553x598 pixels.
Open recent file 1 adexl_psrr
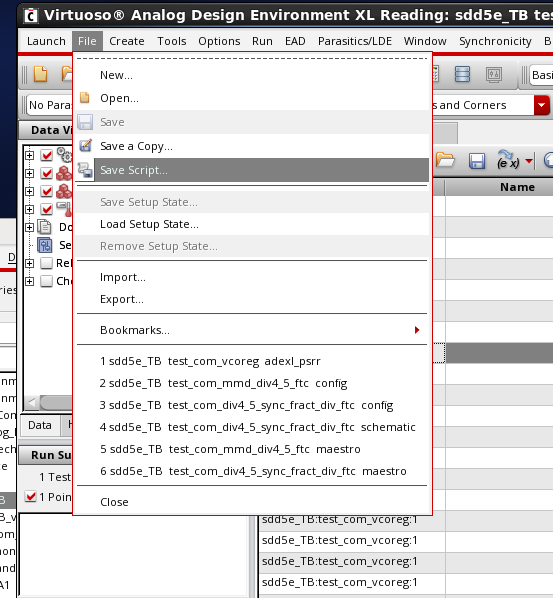[252, 361]
